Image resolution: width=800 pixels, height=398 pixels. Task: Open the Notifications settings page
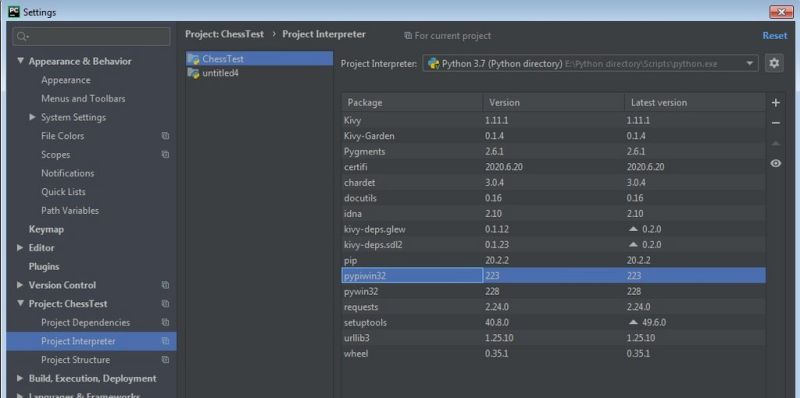point(68,173)
